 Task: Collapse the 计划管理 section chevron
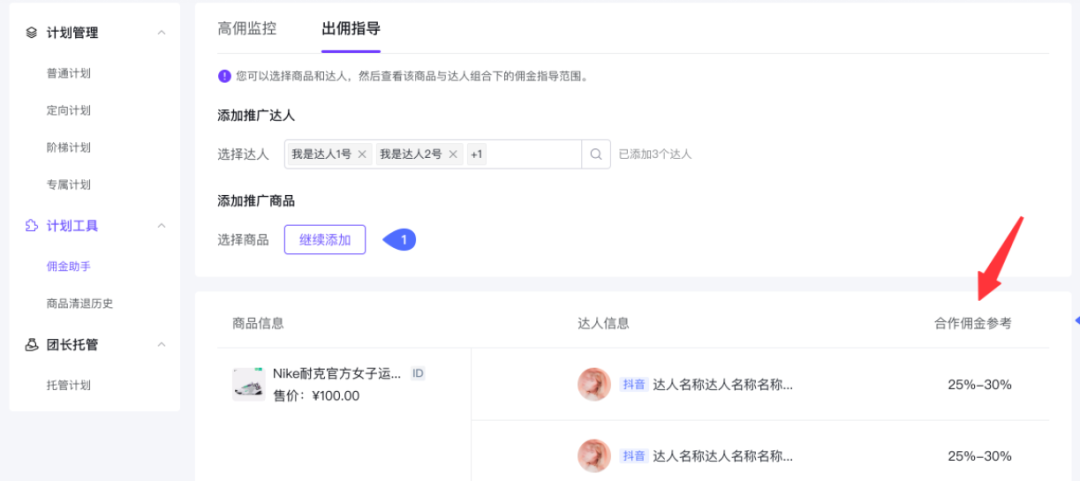[x=161, y=33]
